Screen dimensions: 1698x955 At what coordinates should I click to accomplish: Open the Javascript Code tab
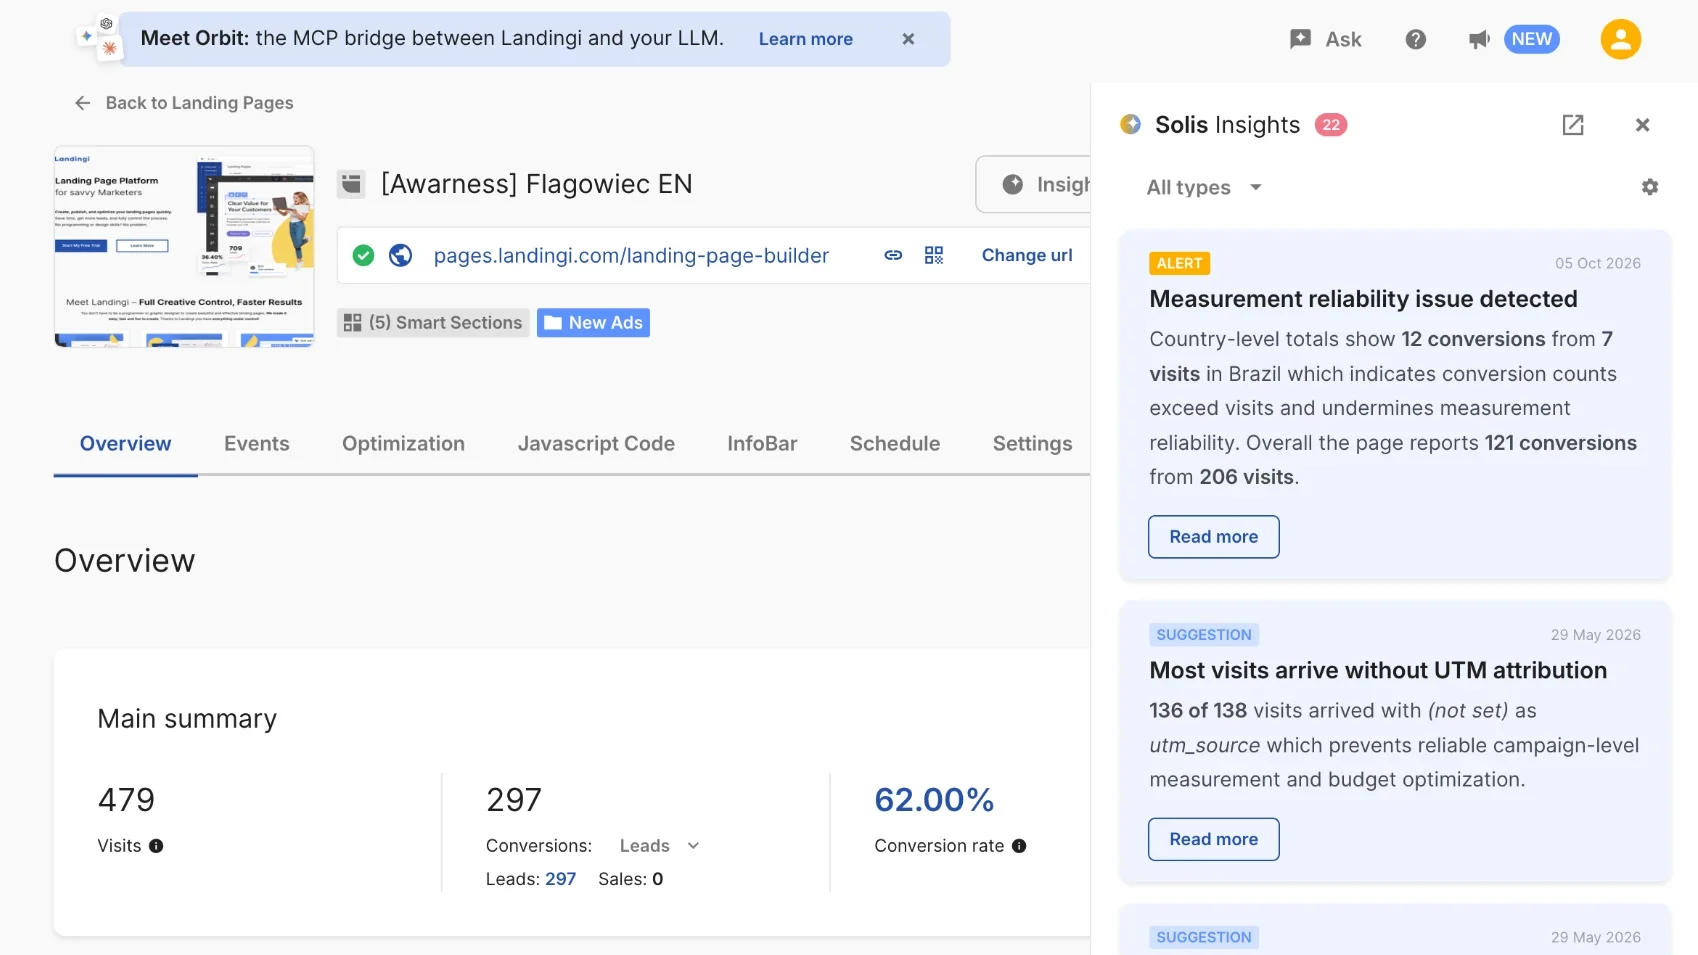[596, 444]
